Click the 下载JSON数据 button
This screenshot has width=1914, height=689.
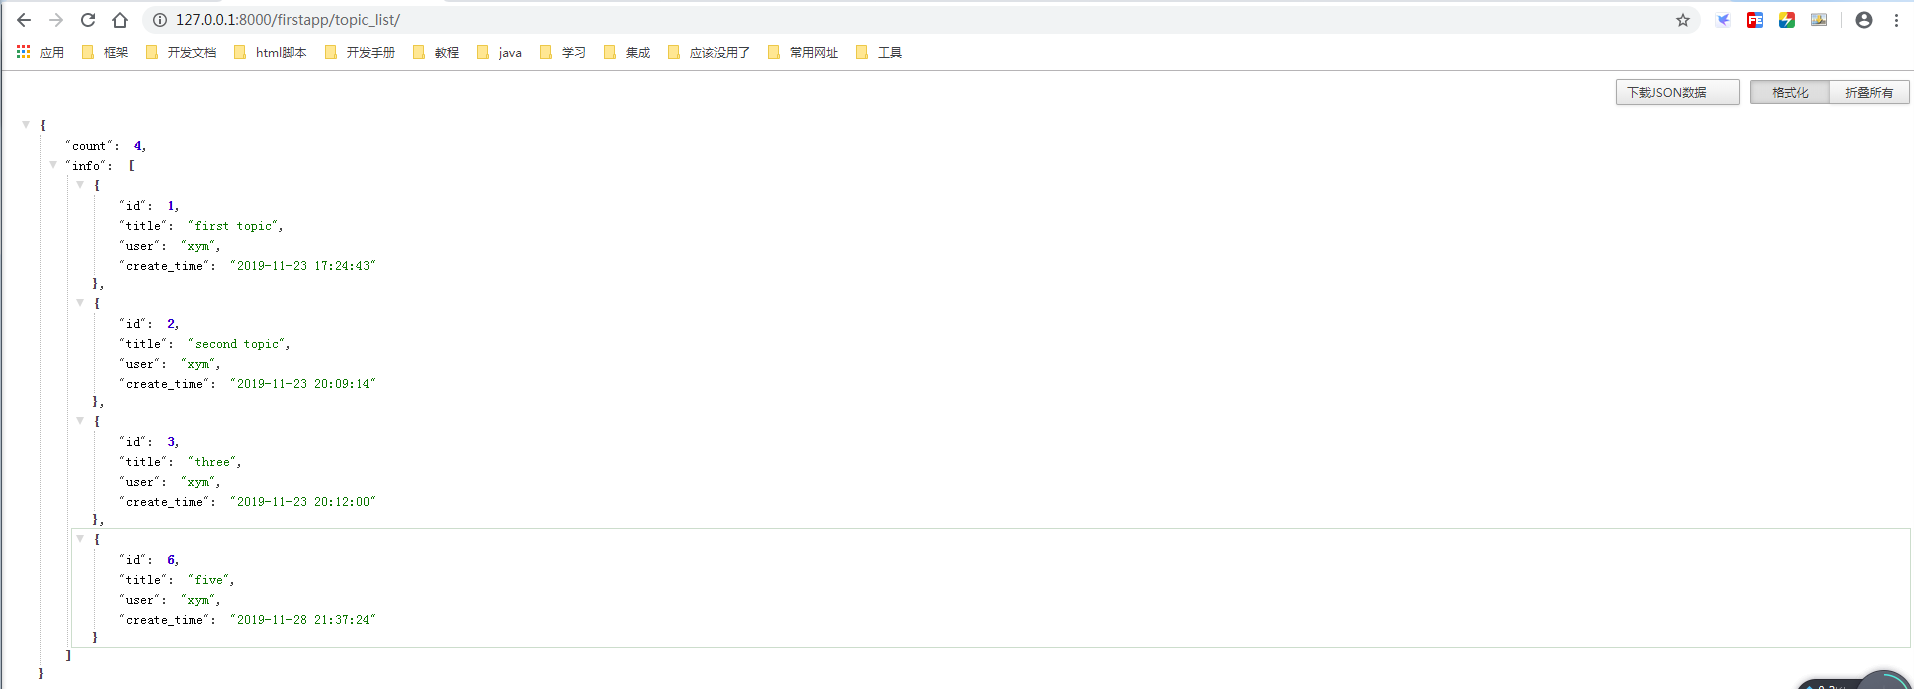[1678, 92]
